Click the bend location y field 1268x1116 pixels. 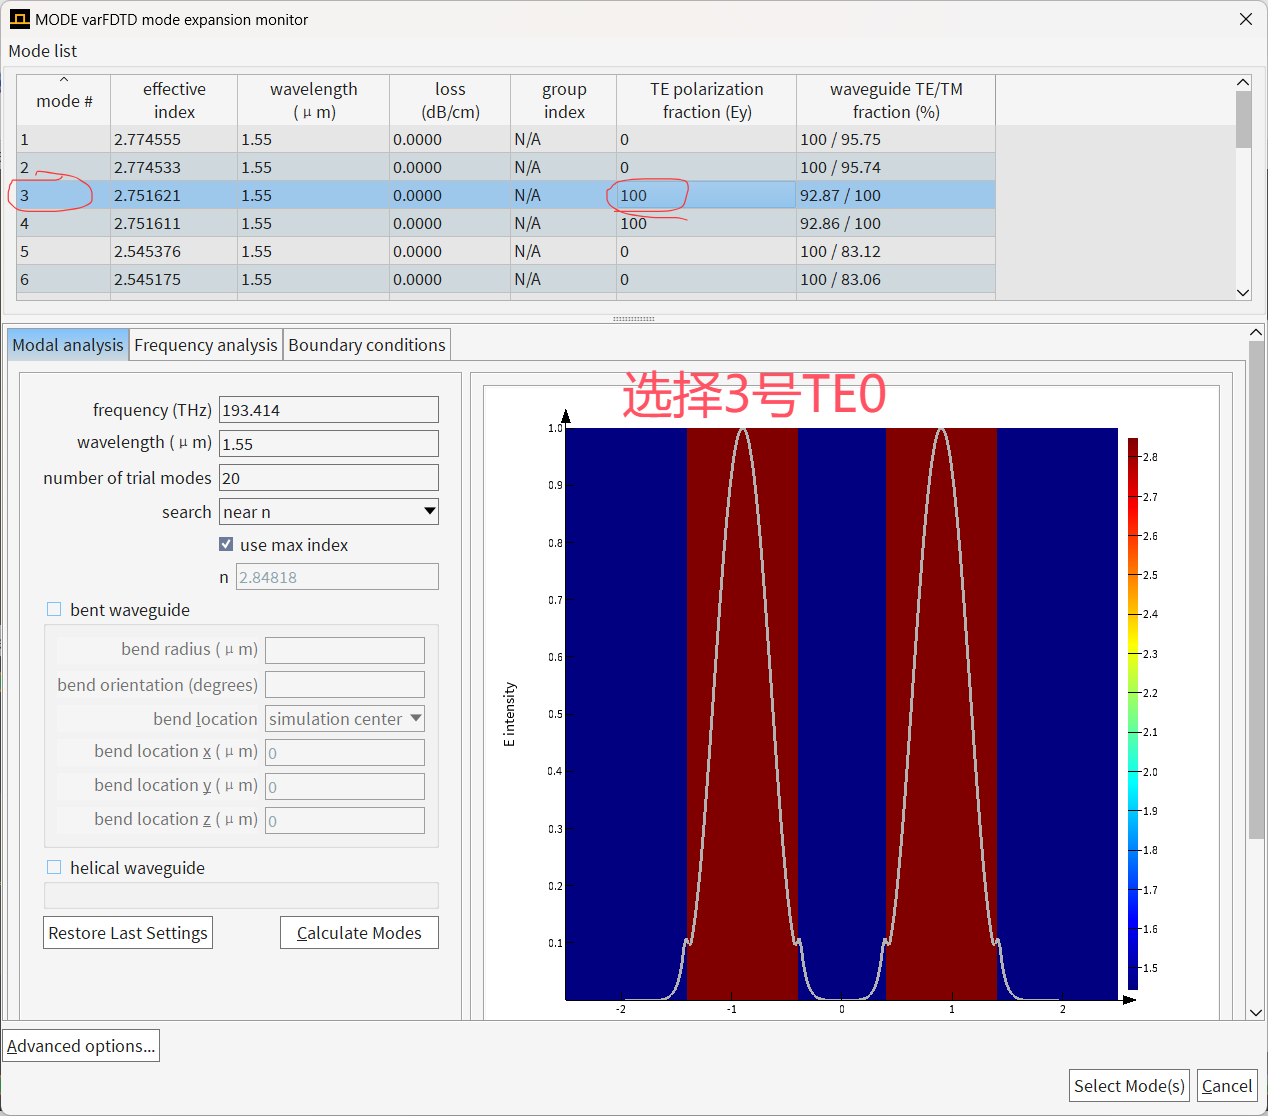(x=345, y=787)
